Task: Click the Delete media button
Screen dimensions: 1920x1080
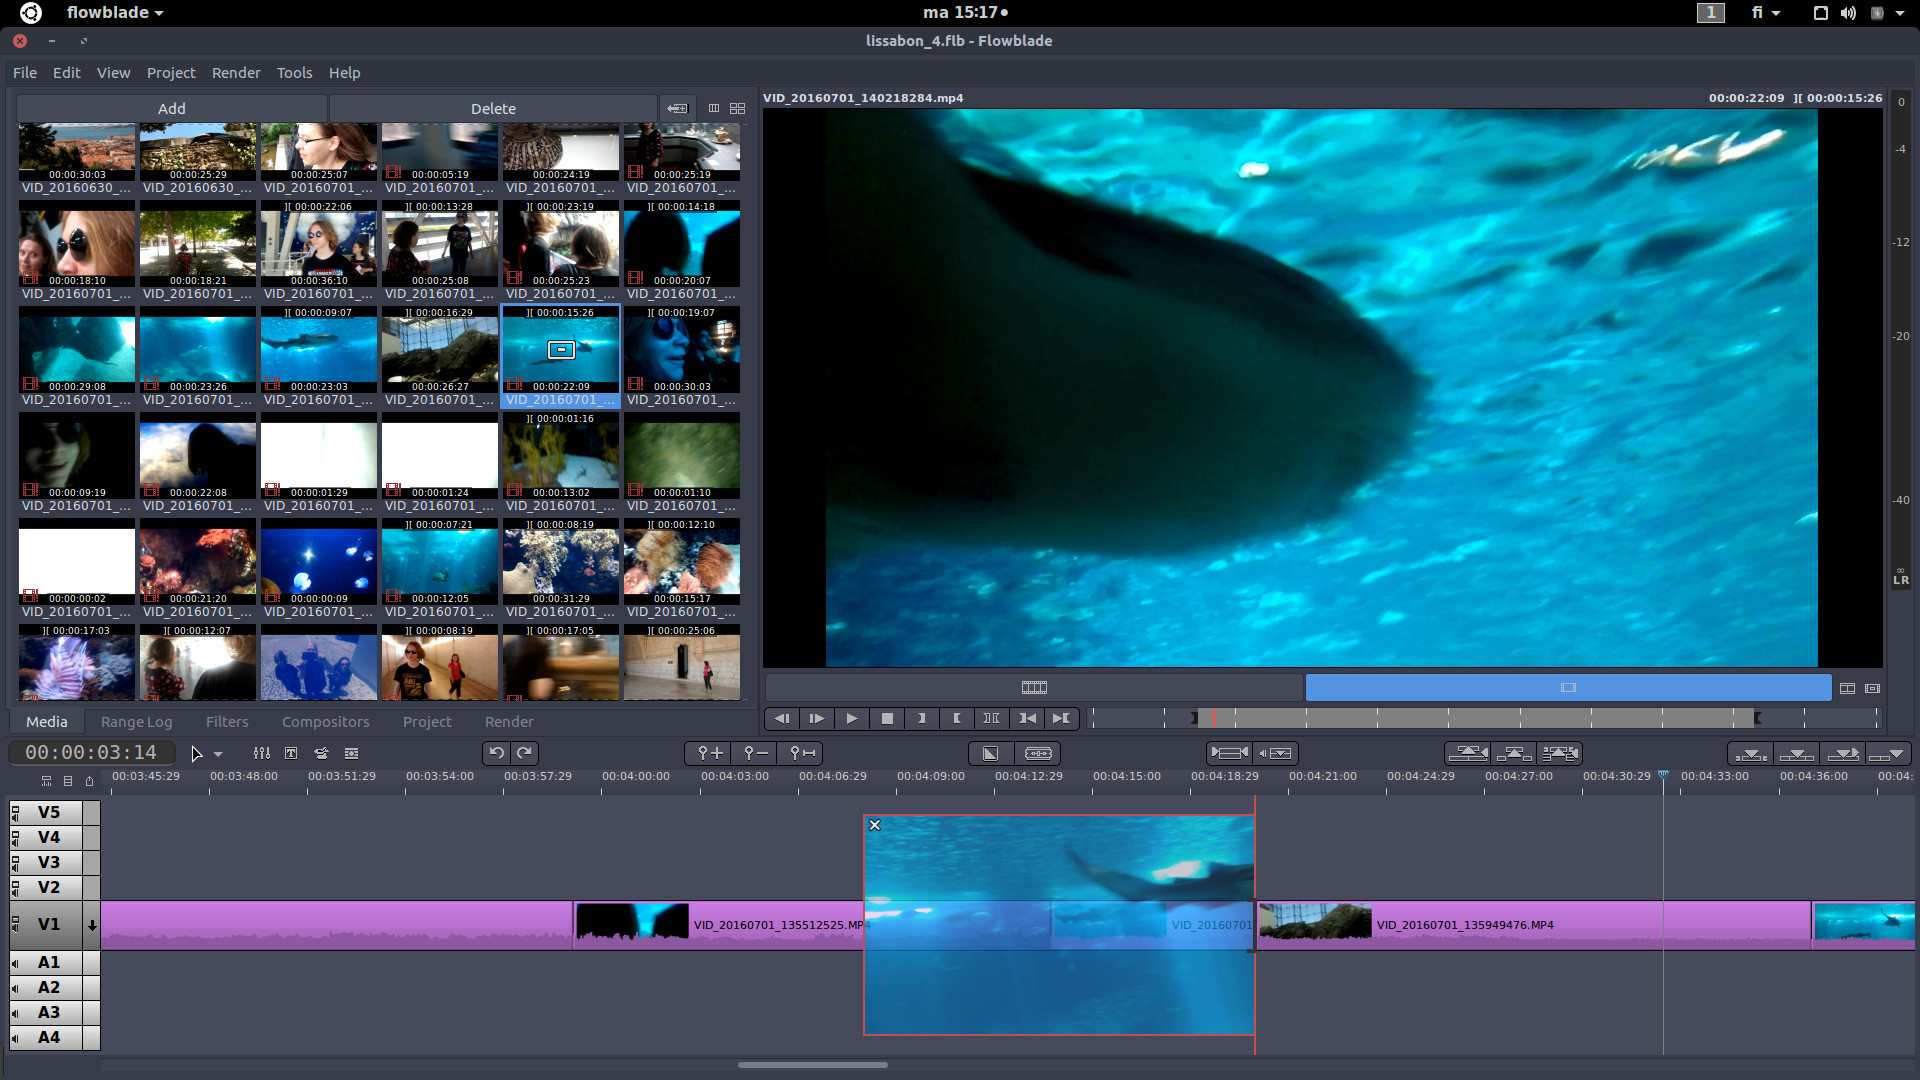Action: tap(493, 108)
